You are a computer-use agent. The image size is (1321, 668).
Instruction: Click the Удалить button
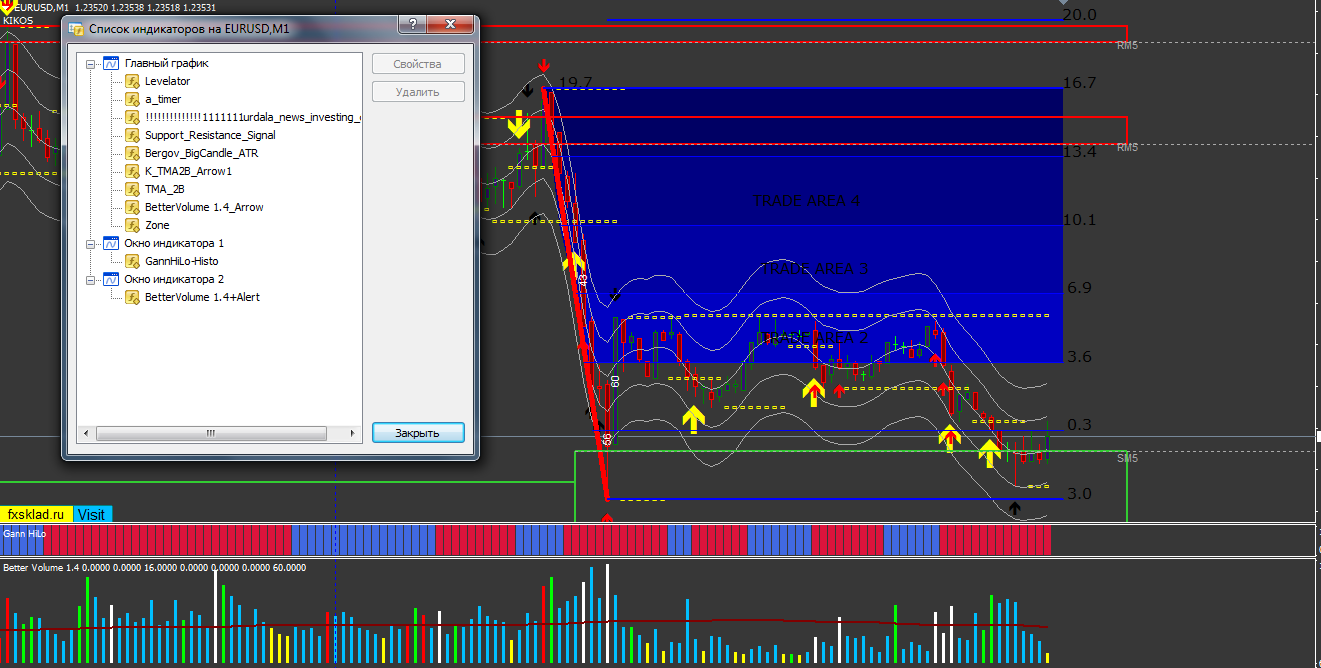point(418,92)
